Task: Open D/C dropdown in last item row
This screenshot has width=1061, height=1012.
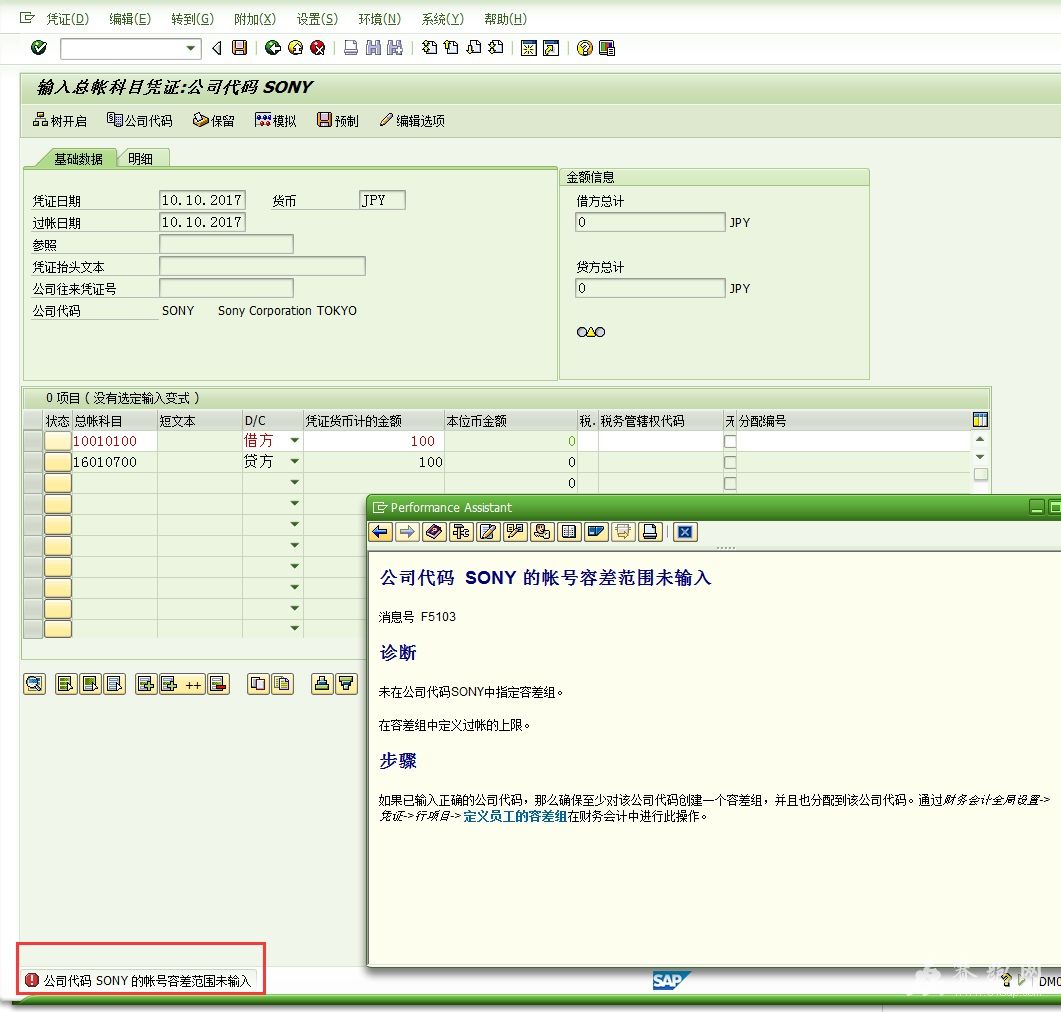Action: coord(294,628)
